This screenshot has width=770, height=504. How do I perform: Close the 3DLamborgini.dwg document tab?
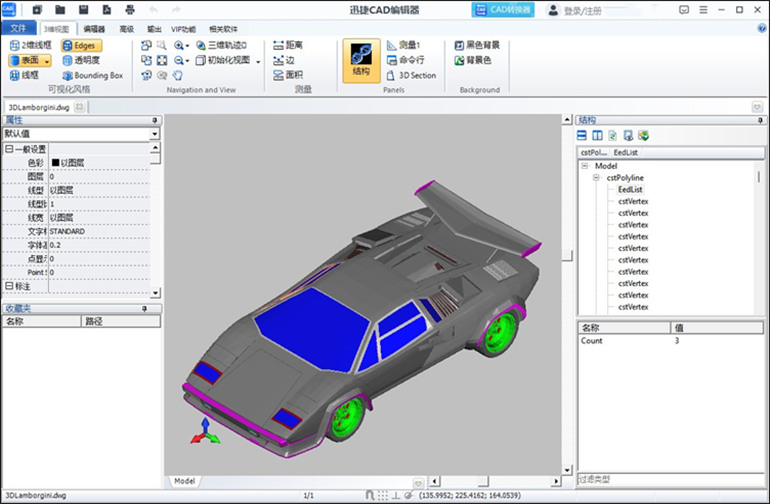[80, 107]
